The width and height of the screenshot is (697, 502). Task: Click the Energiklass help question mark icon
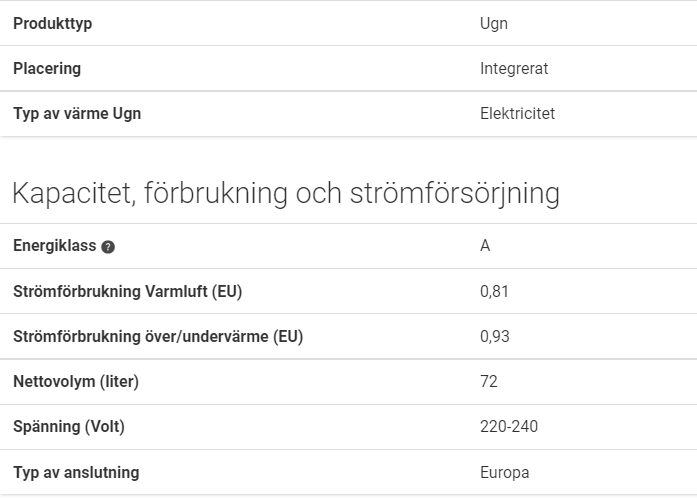(x=108, y=247)
